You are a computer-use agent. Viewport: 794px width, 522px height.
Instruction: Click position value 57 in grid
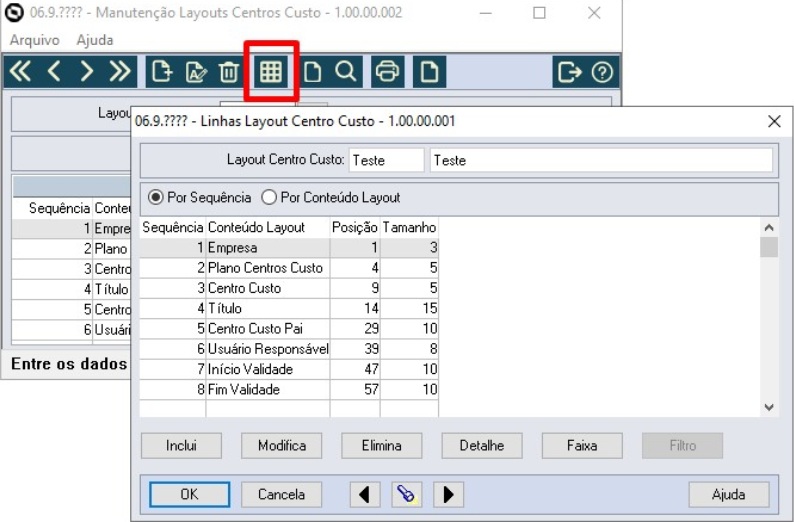[x=371, y=389]
